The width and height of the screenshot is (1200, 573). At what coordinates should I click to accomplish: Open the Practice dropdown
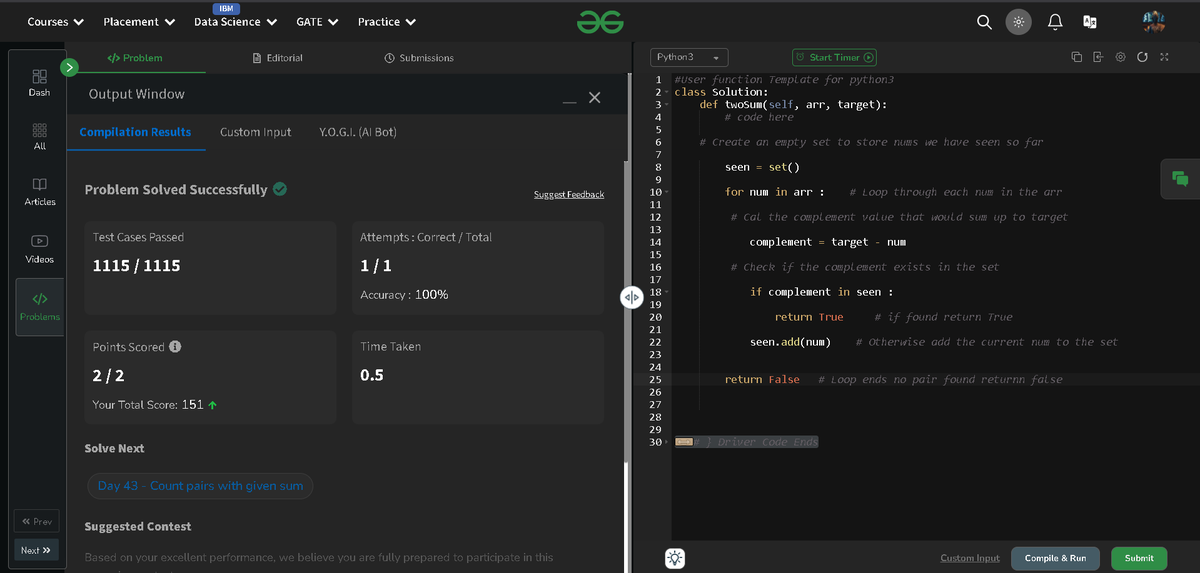click(x=387, y=22)
